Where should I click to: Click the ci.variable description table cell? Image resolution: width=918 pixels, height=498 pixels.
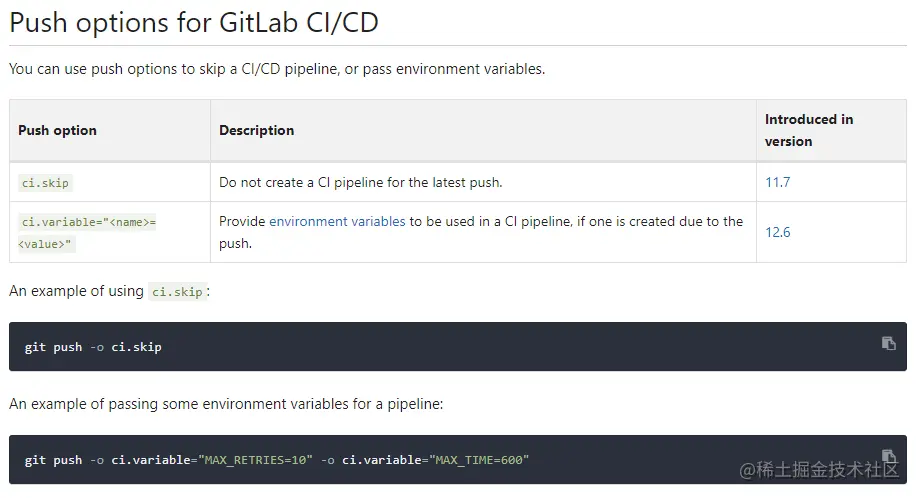click(x=480, y=232)
